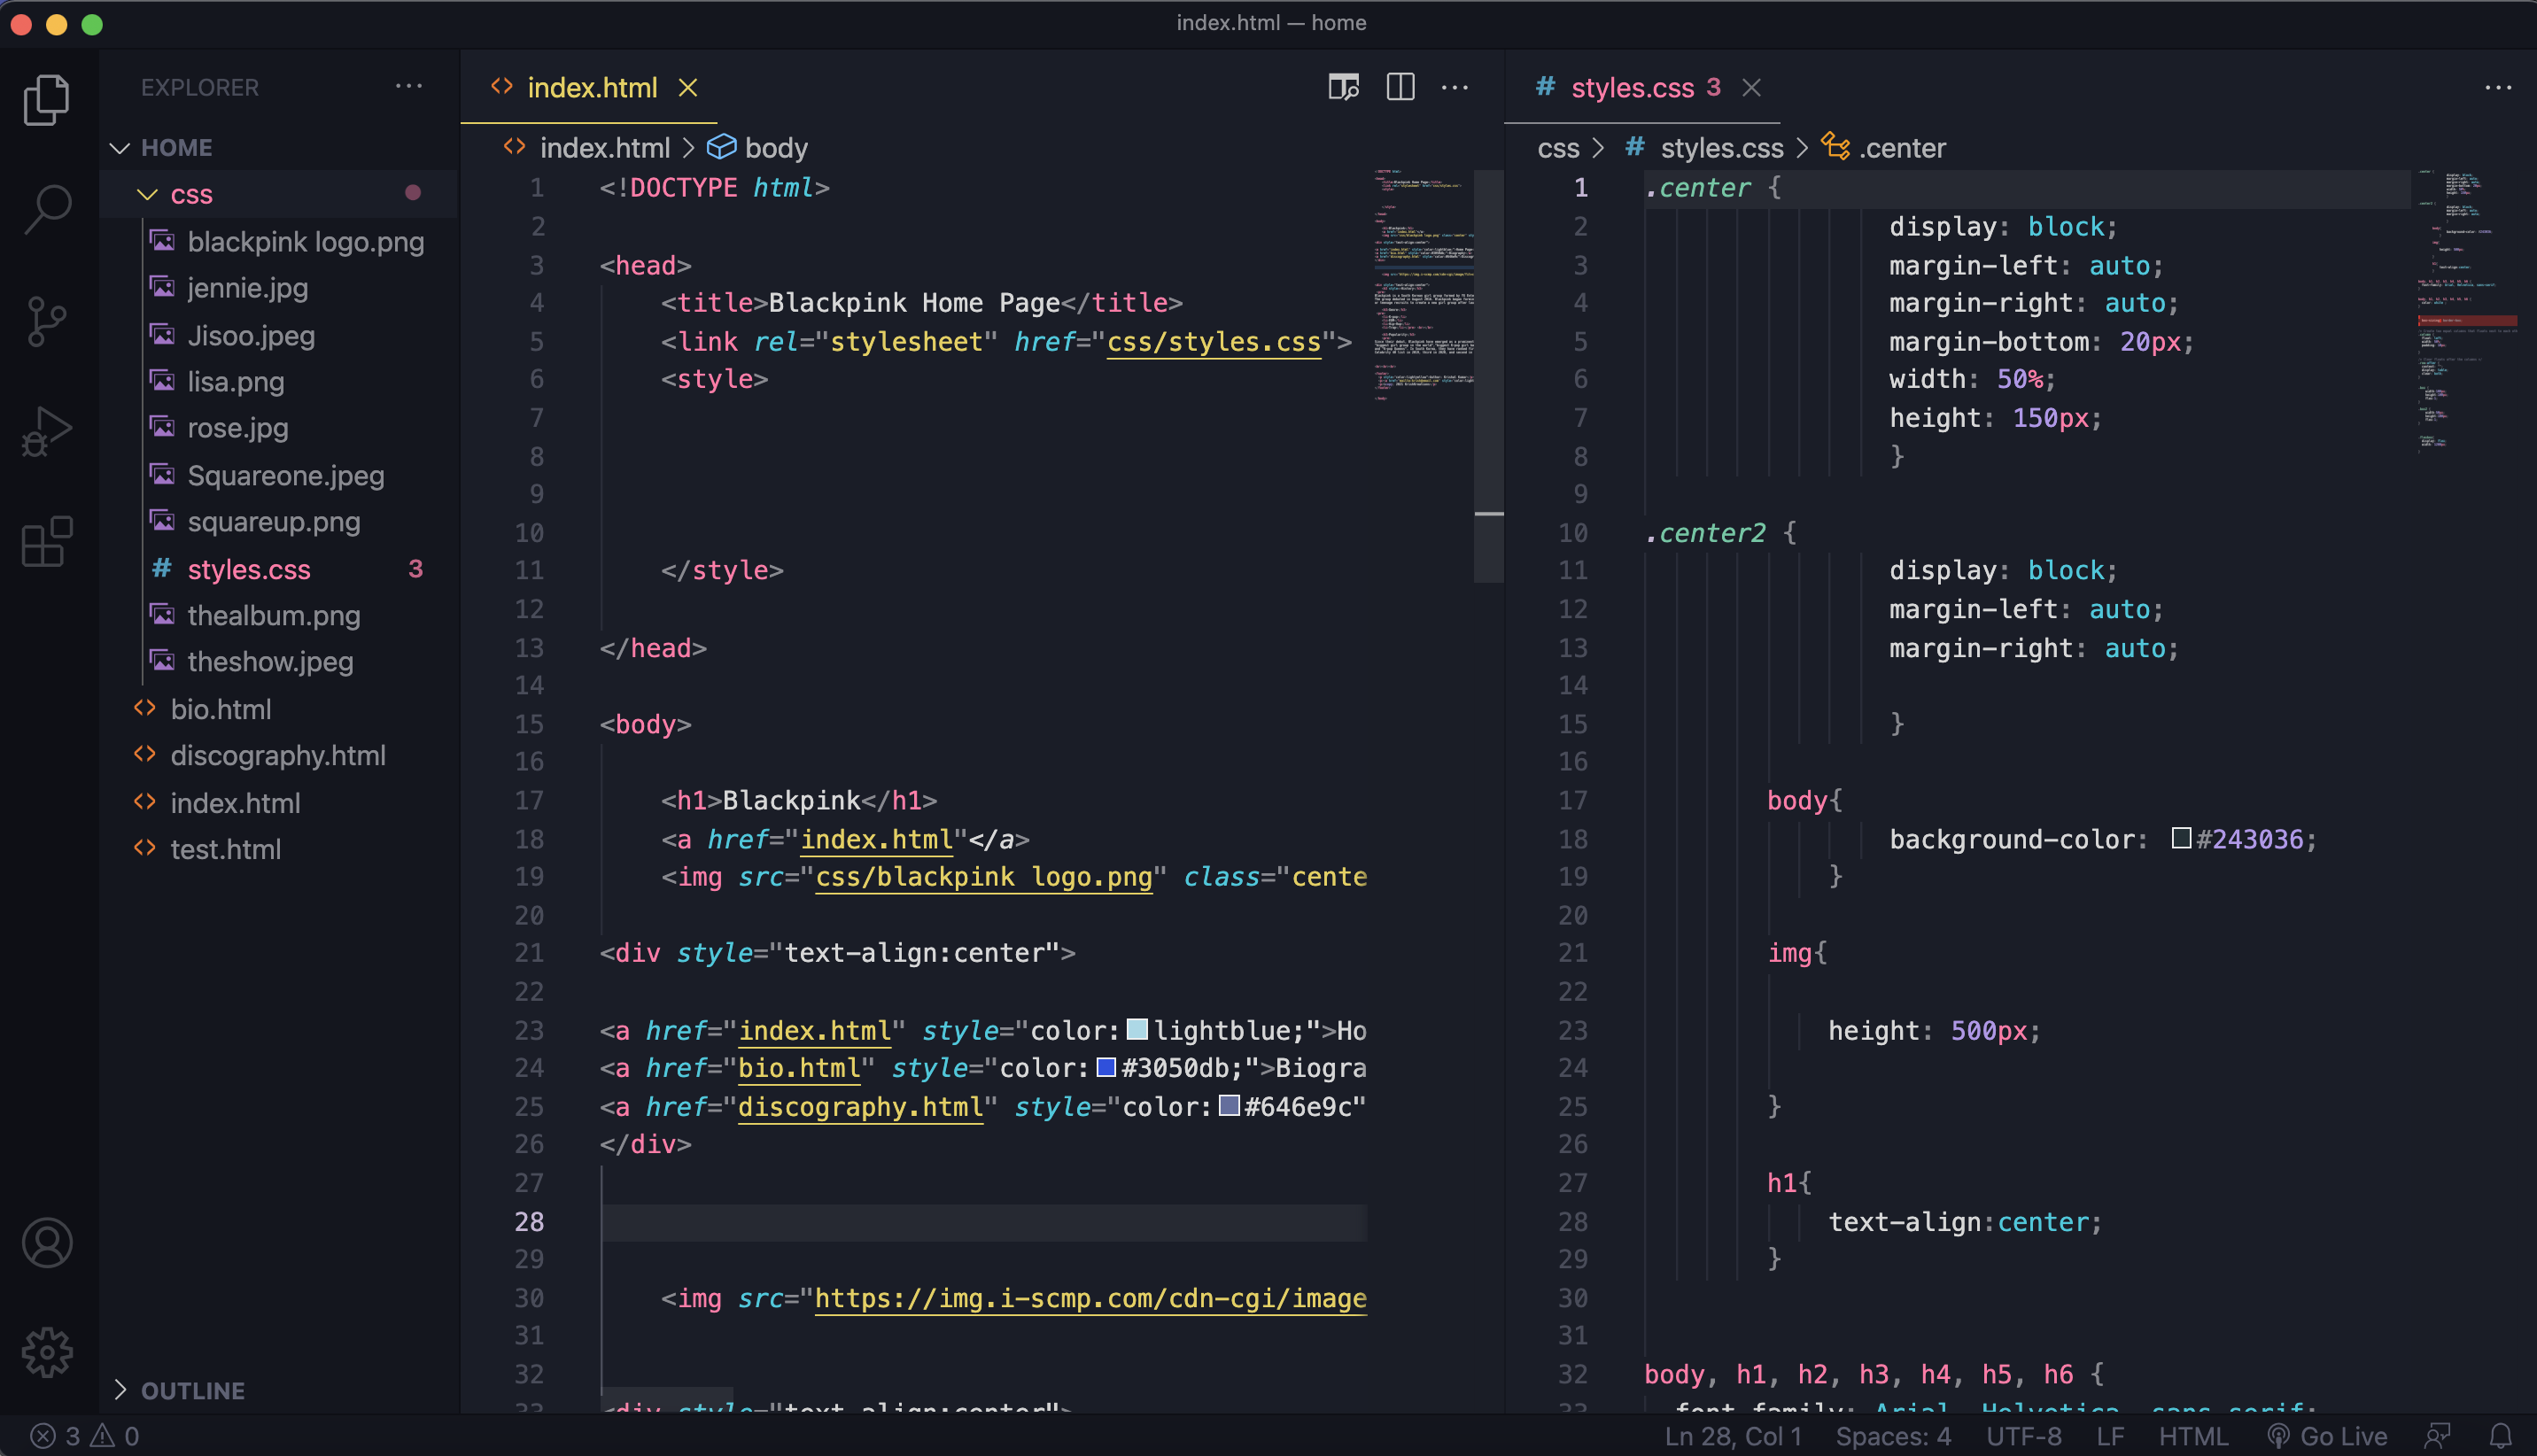The image size is (2537, 1456).
Task: Close the styles.css tab
Action: 1751,88
